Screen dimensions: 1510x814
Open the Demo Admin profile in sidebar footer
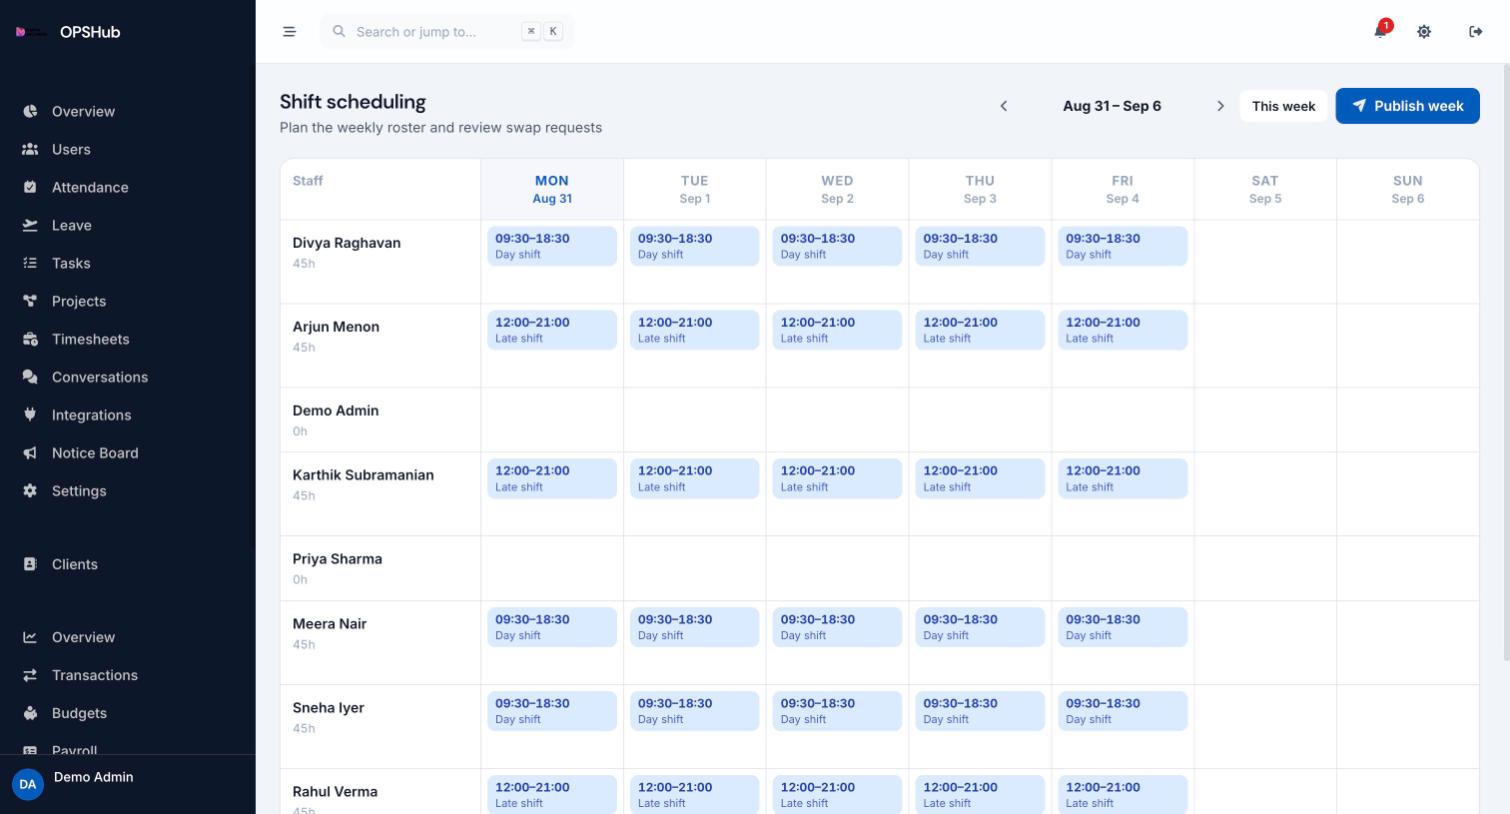[x=128, y=784]
